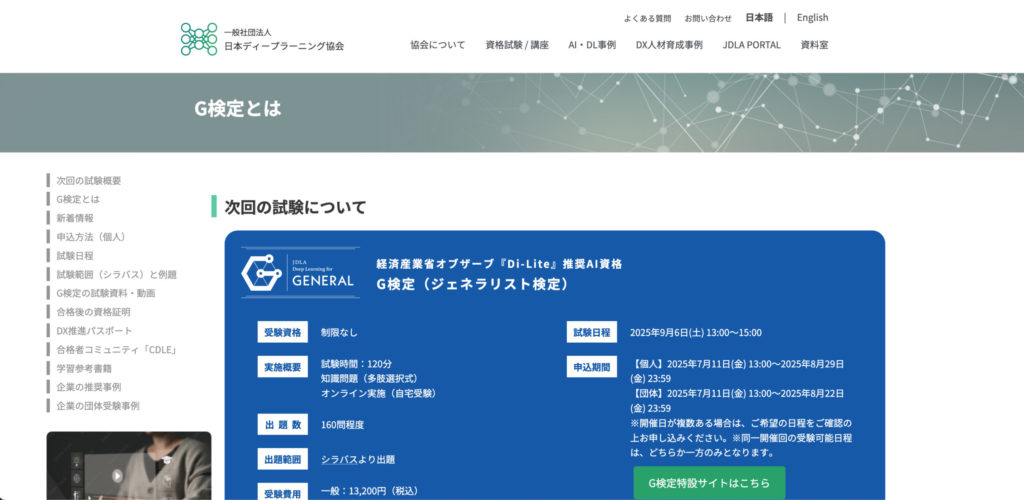Click the 試験日程 label in exam card
1024x500 pixels.
(592, 332)
